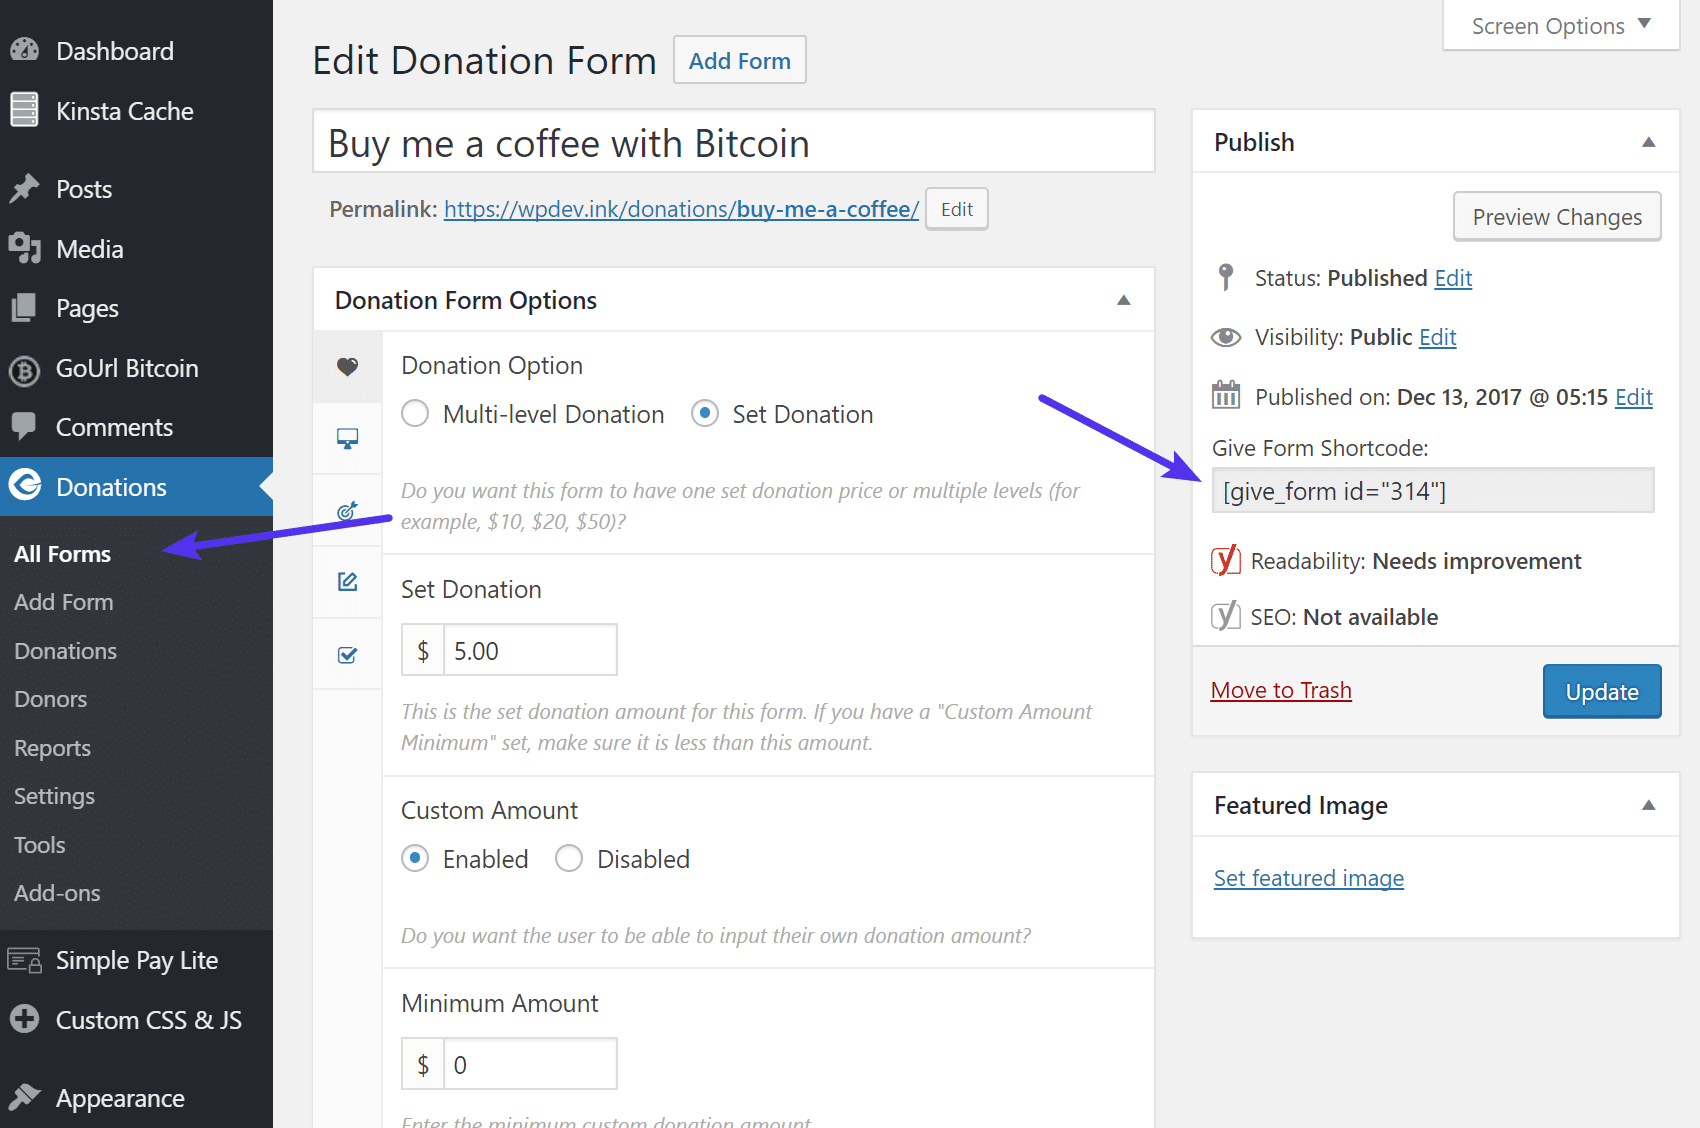Select the Set Donation radio button
Screen dimensions: 1700x1128
coord(705,414)
